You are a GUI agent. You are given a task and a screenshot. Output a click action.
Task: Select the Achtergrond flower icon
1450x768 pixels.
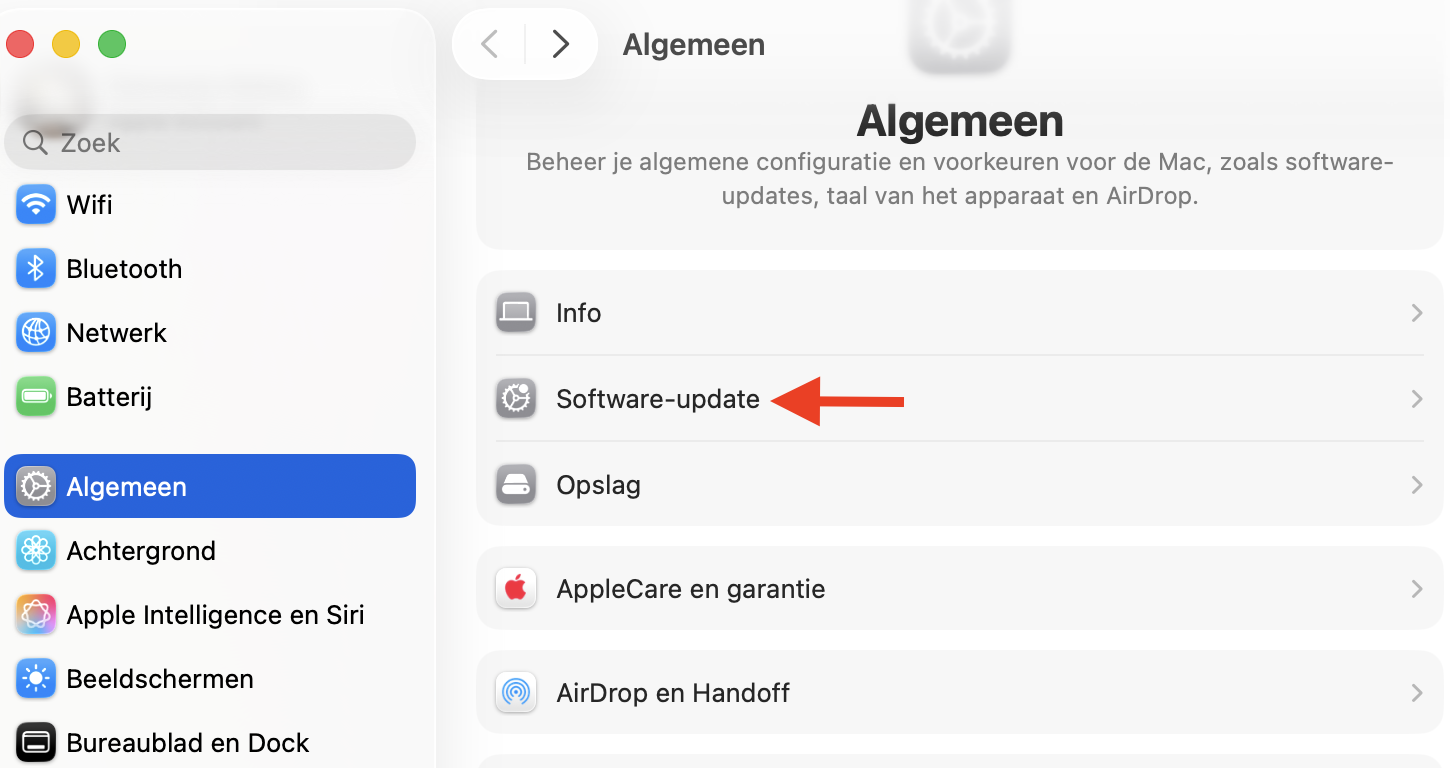tap(36, 550)
